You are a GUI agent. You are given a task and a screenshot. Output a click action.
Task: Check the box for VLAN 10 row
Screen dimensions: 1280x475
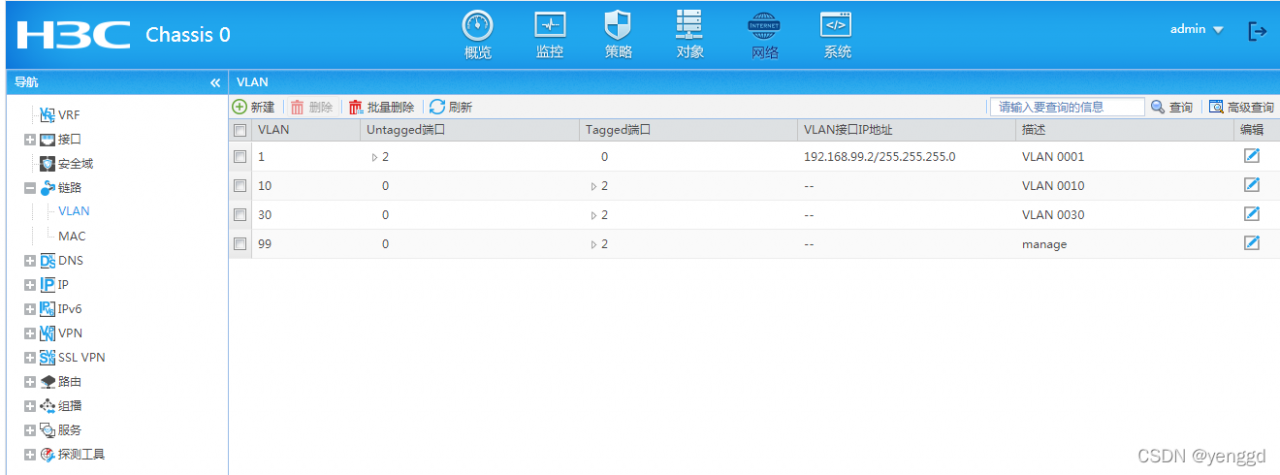click(239, 186)
